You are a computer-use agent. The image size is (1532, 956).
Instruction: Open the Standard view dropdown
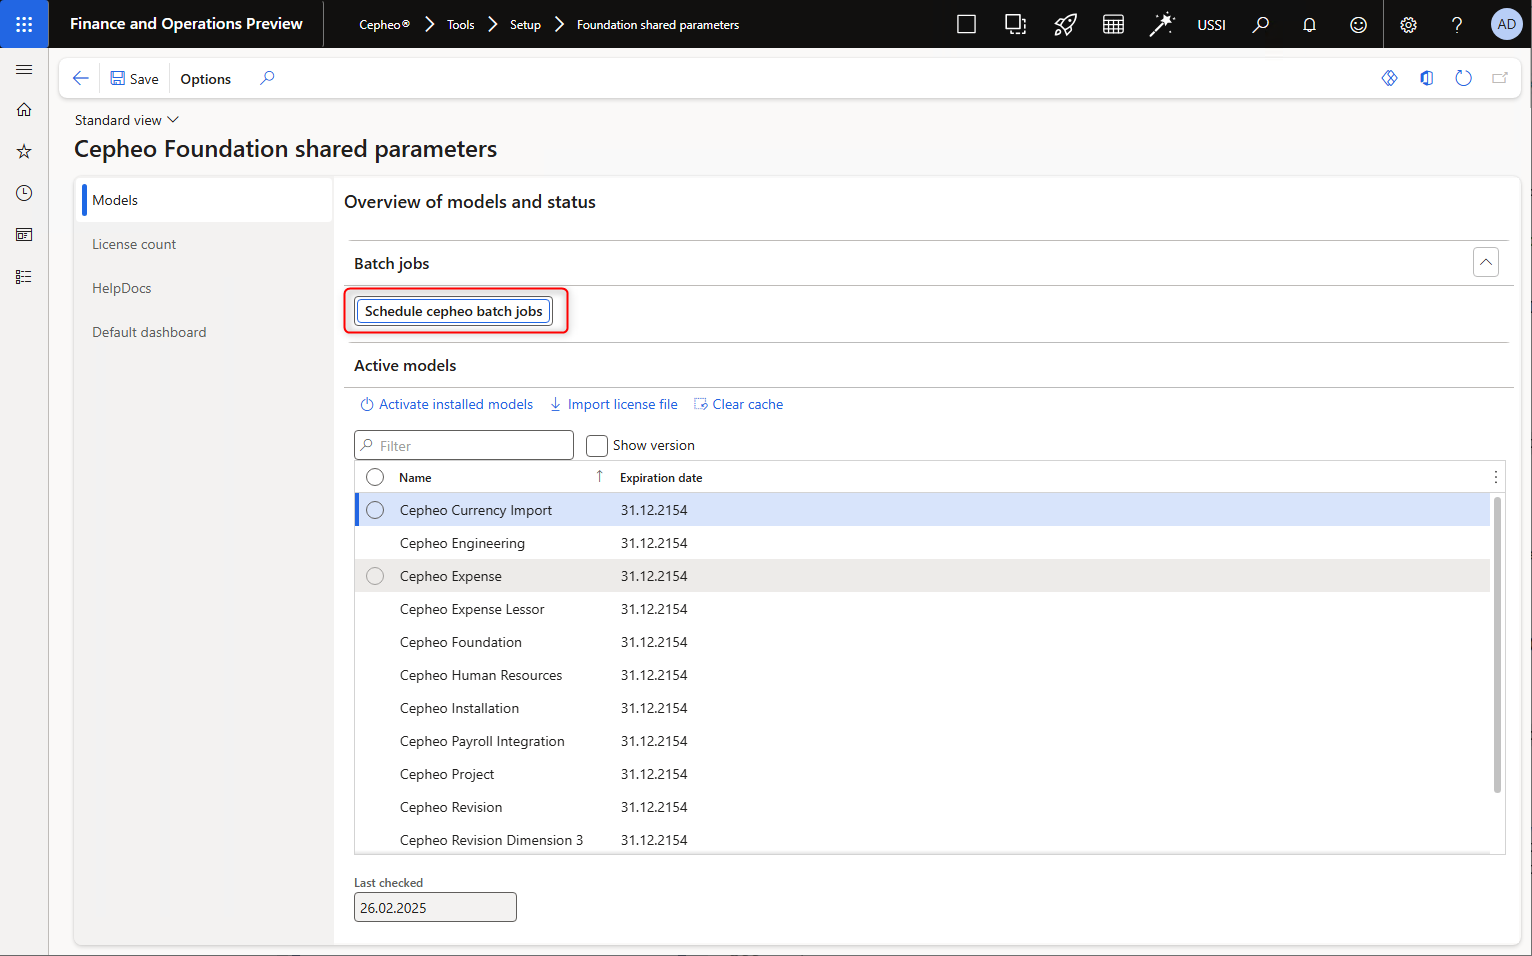tap(126, 120)
